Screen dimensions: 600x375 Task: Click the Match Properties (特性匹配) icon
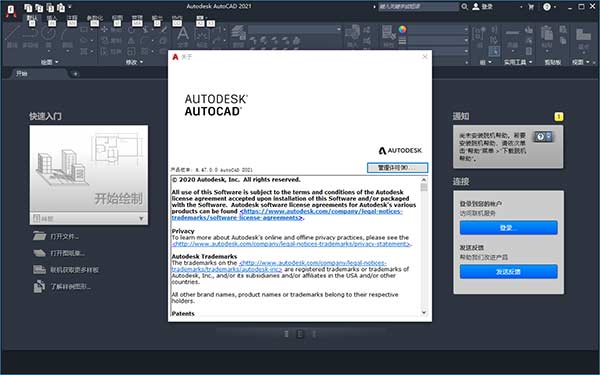[x=389, y=35]
